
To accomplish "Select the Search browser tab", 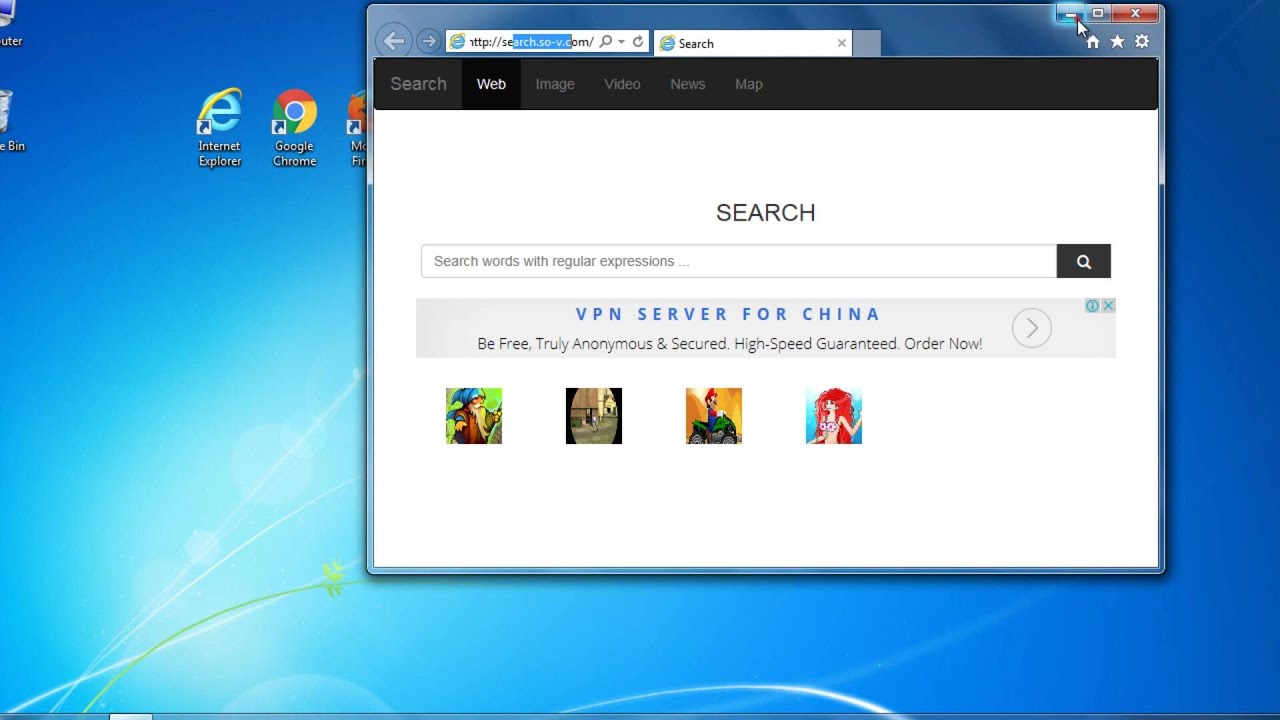I will pos(752,43).
